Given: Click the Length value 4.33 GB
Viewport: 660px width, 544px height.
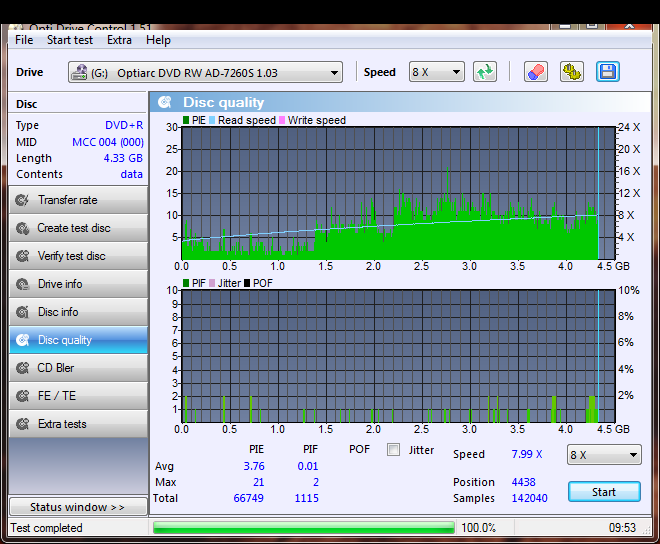Looking at the screenshot, I should pyautogui.click(x=123, y=158).
